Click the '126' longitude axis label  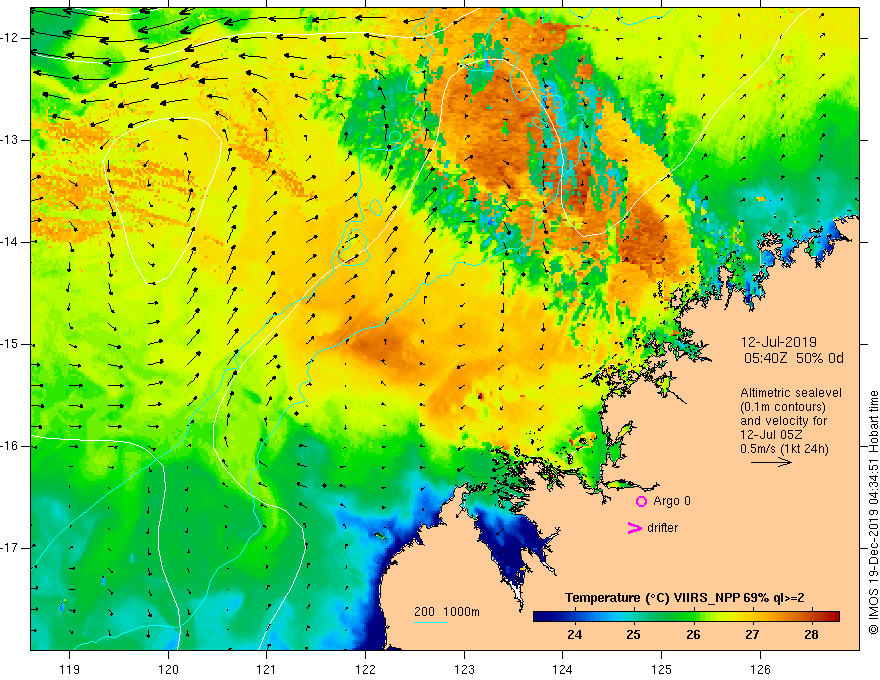pyautogui.click(x=760, y=670)
